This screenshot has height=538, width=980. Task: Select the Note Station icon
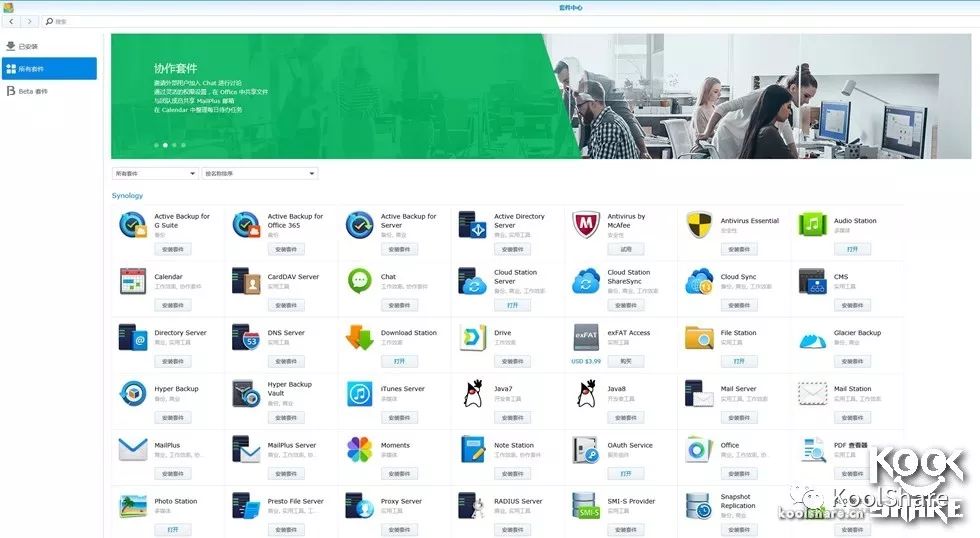pyautogui.click(x=472, y=450)
